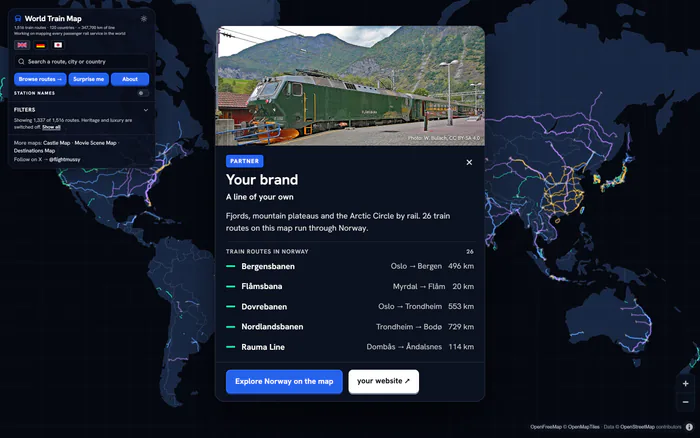Viewport: 700px width, 438px height.
Task: Click the 496 km distance value
Action: click(461, 266)
